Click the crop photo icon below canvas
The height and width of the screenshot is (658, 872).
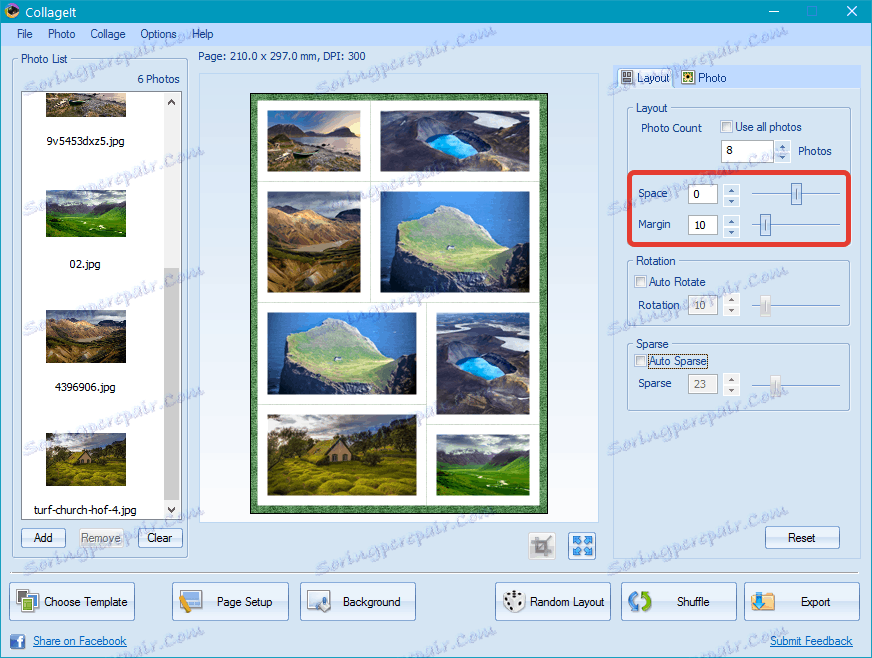pyautogui.click(x=542, y=546)
